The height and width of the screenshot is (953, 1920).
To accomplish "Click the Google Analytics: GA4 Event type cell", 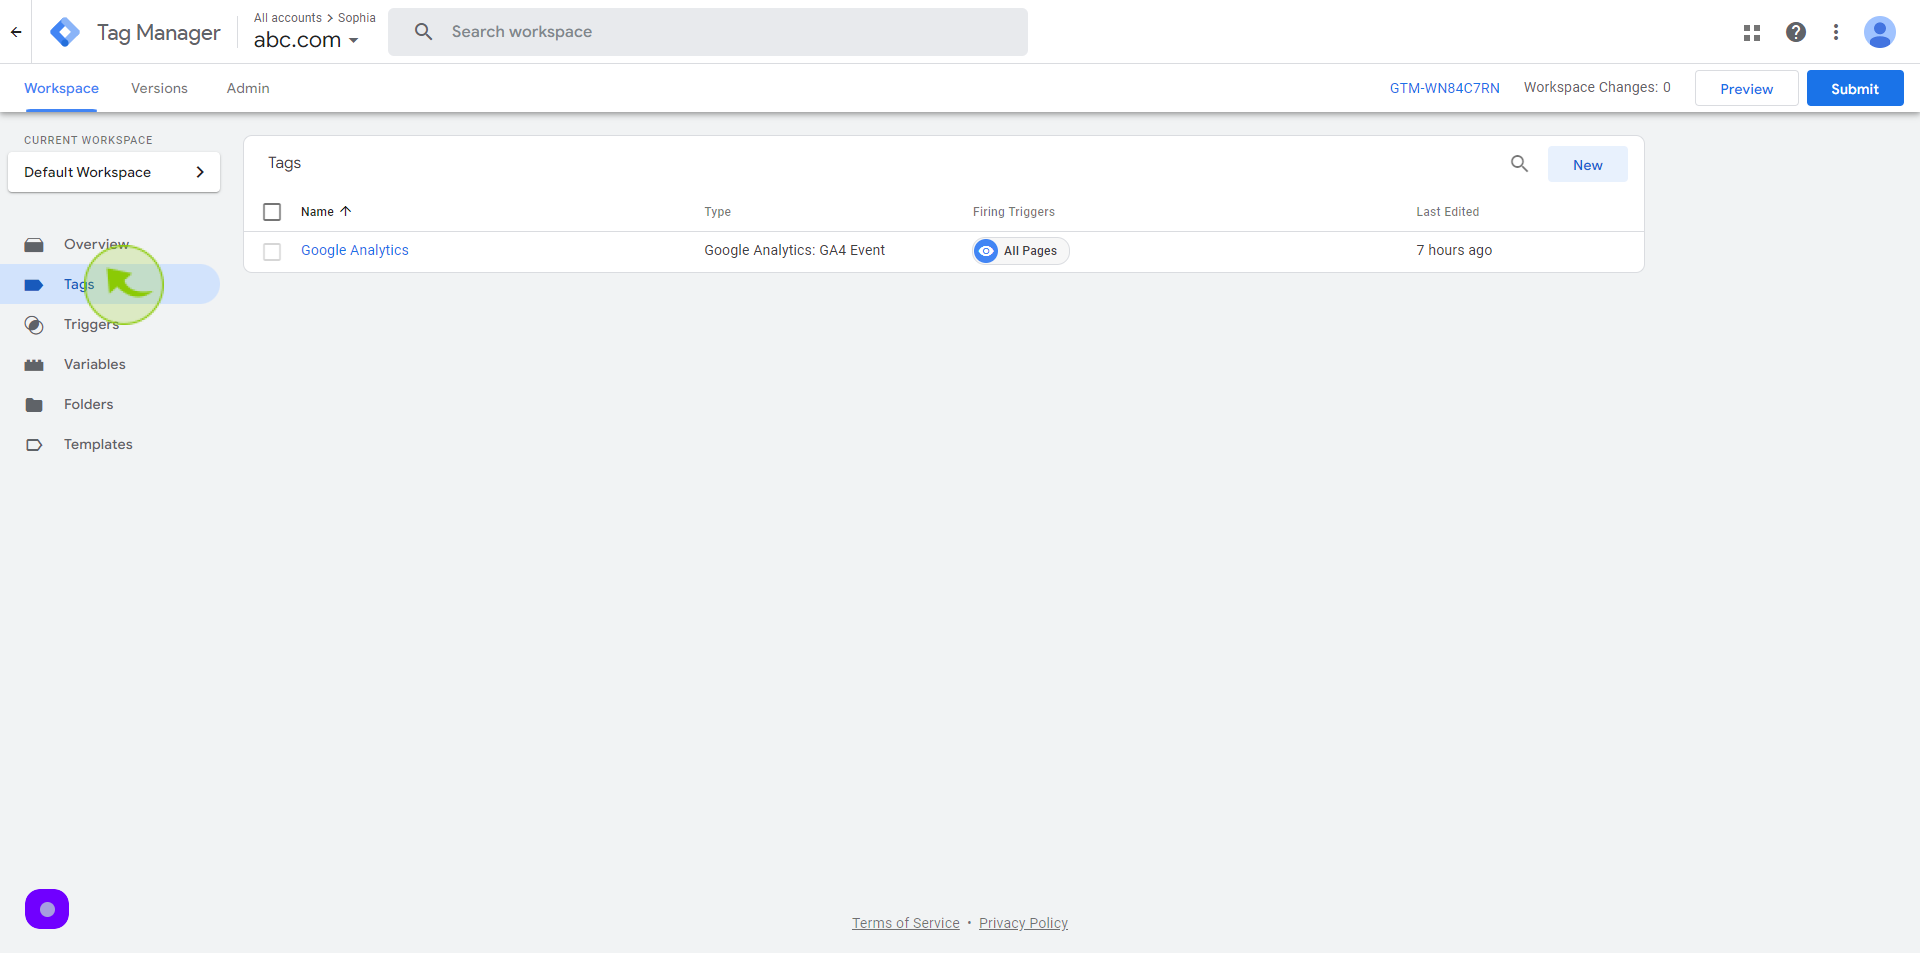I will click(x=794, y=250).
